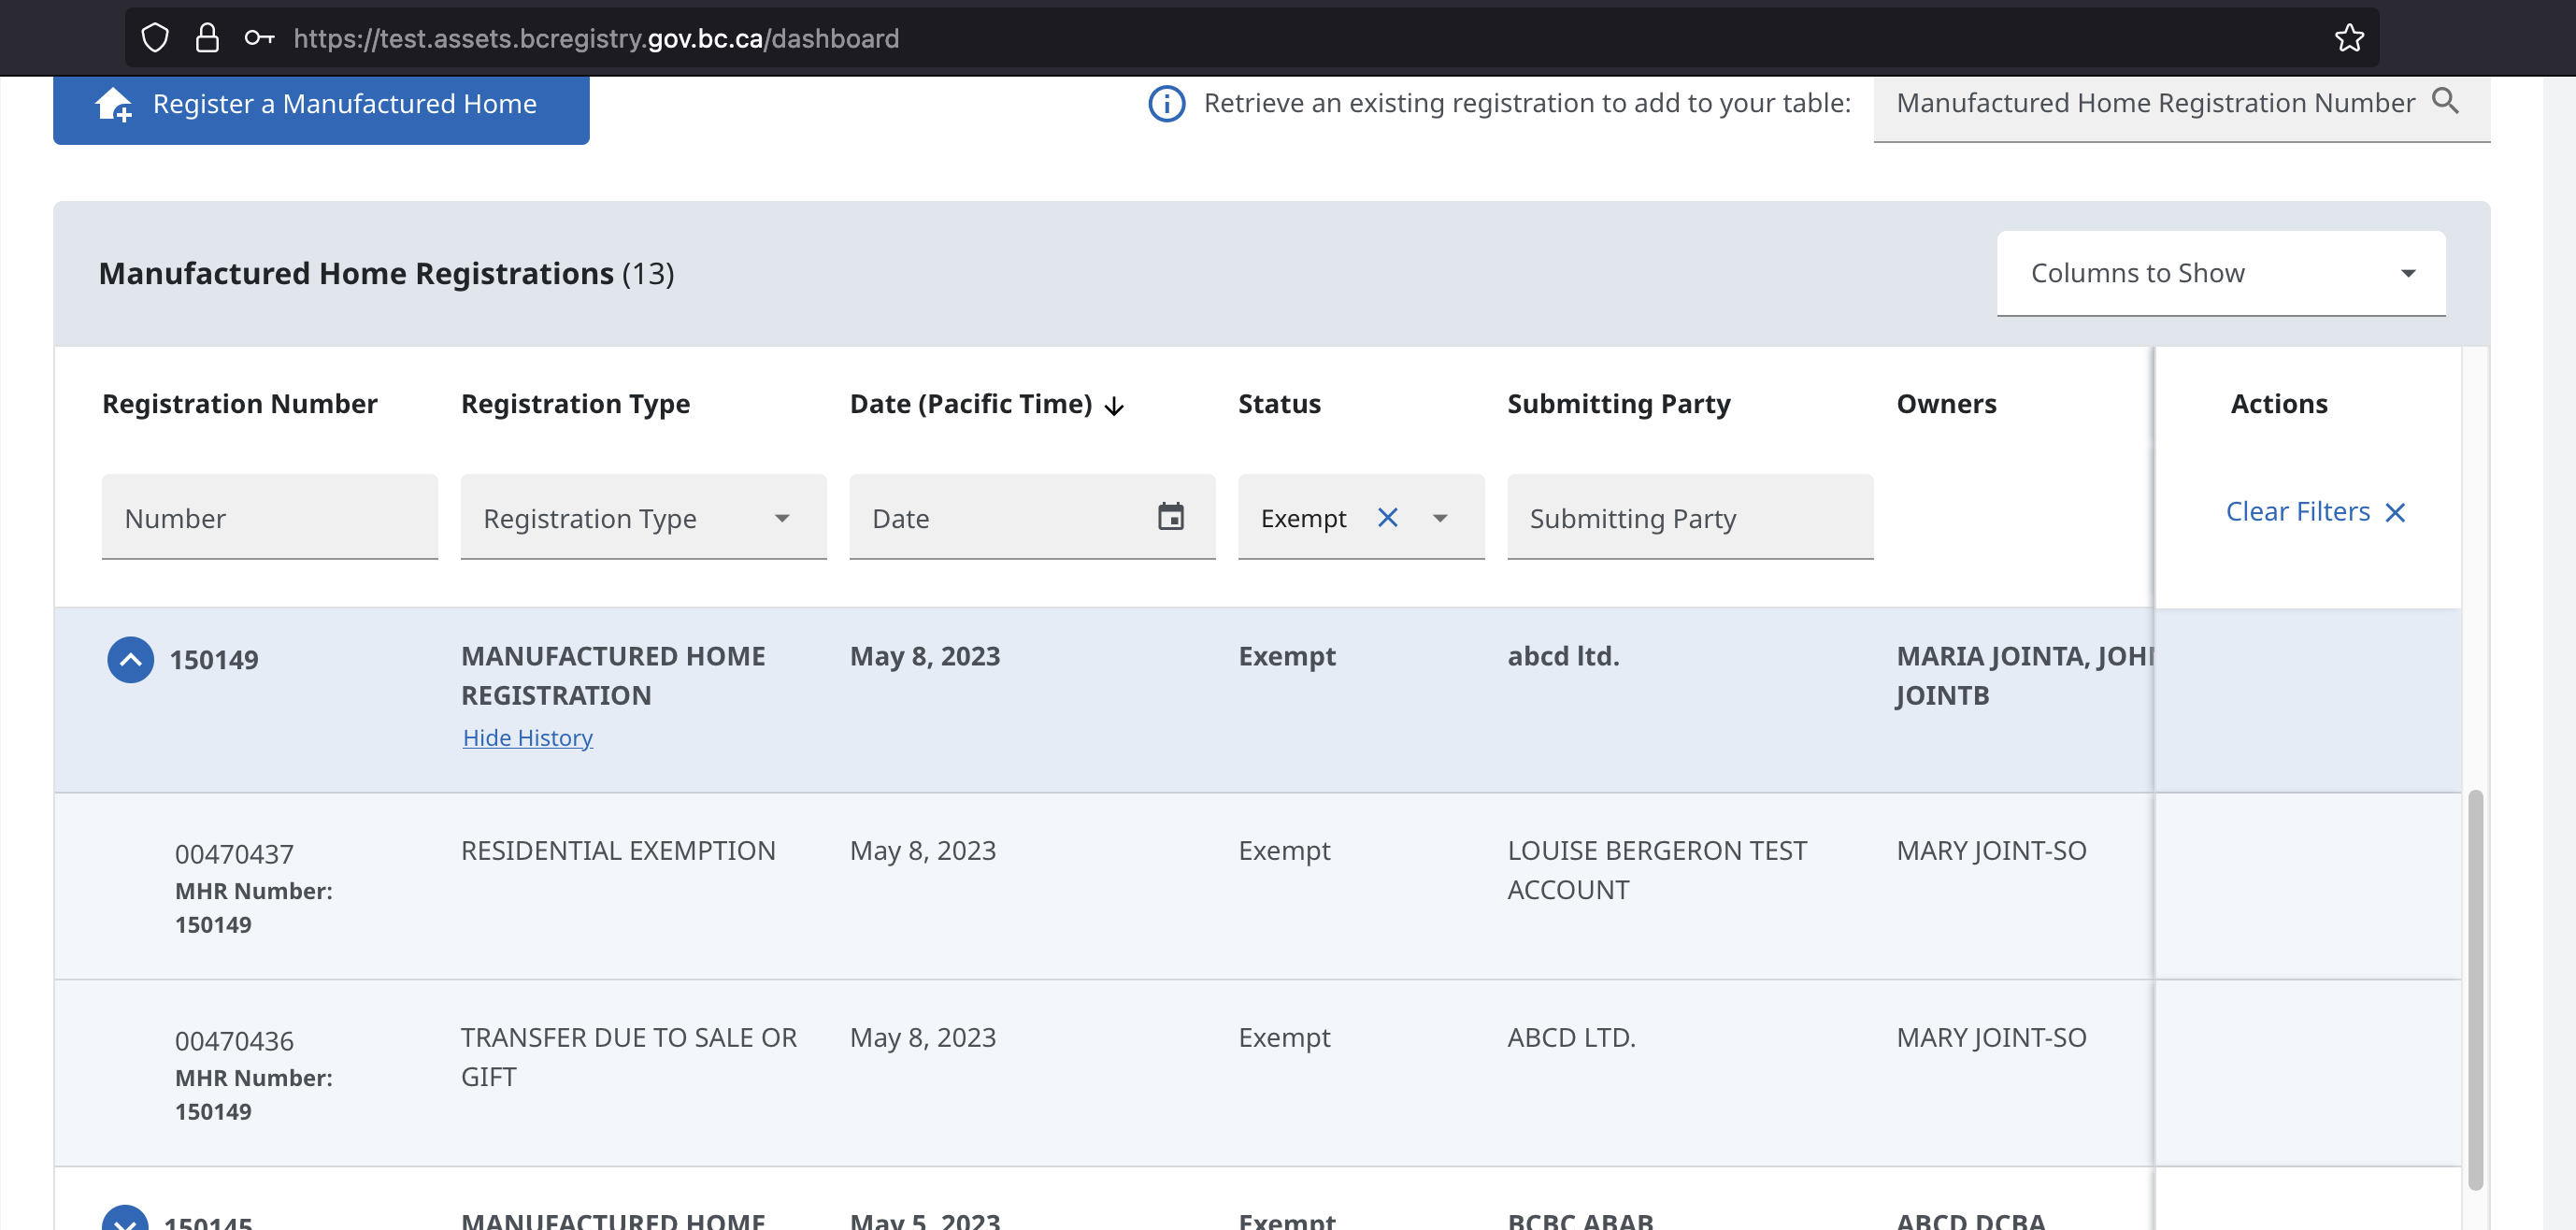Viewport: 2576px width, 1230px height.
Task: Click registration number 00470436
Action: 234,1041
